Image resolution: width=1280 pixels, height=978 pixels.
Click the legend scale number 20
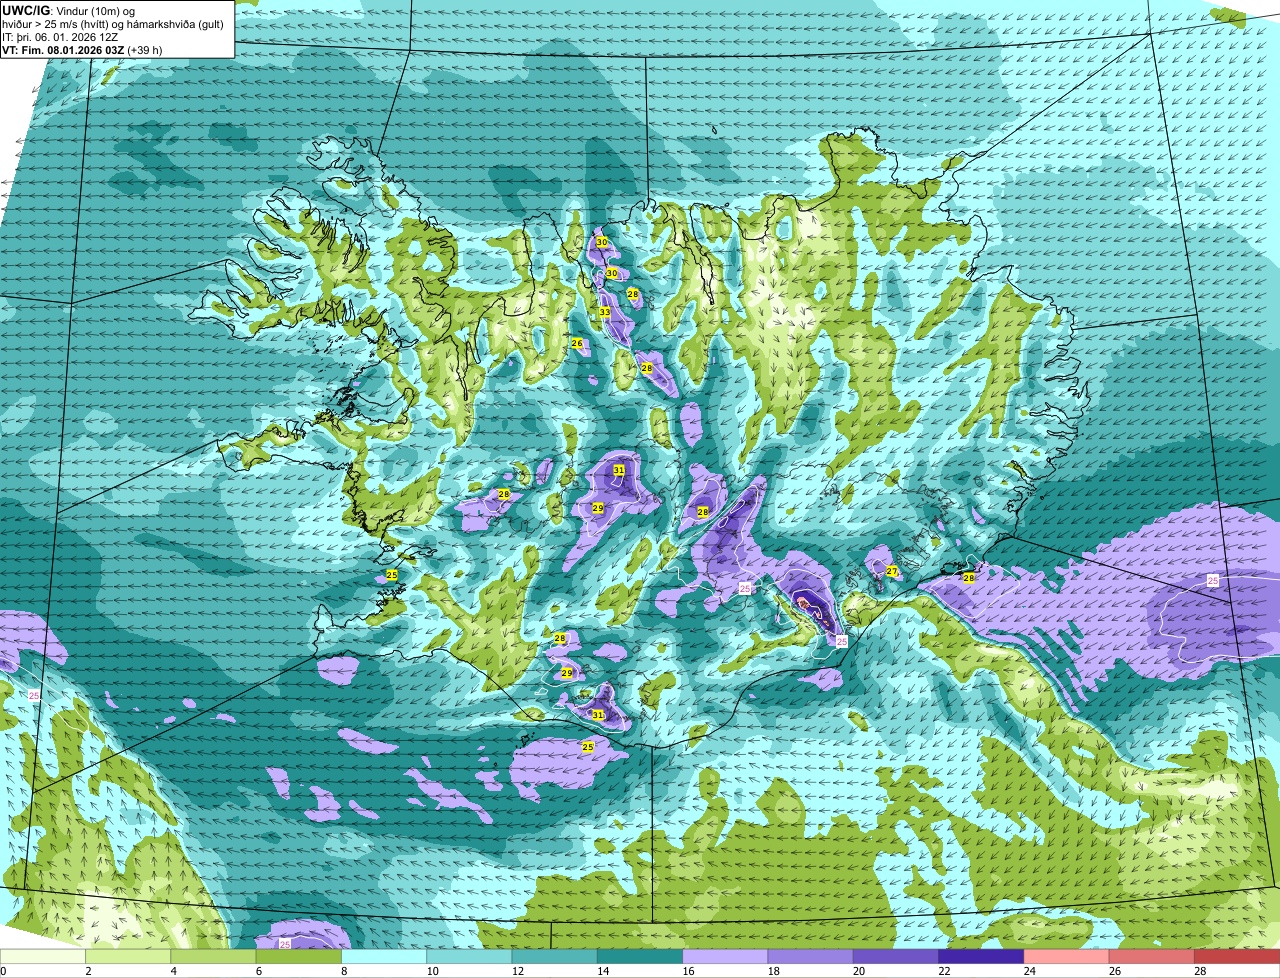858,971
